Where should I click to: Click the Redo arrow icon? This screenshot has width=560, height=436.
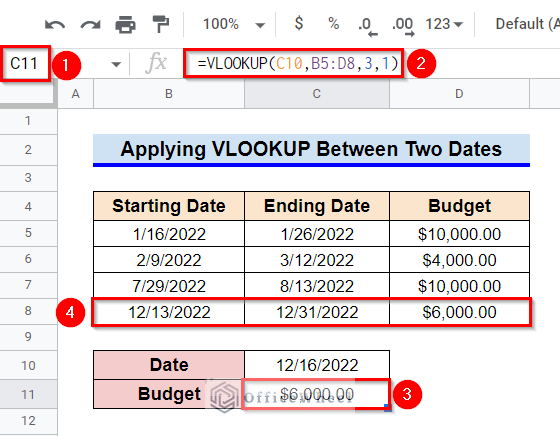point(90,25)
